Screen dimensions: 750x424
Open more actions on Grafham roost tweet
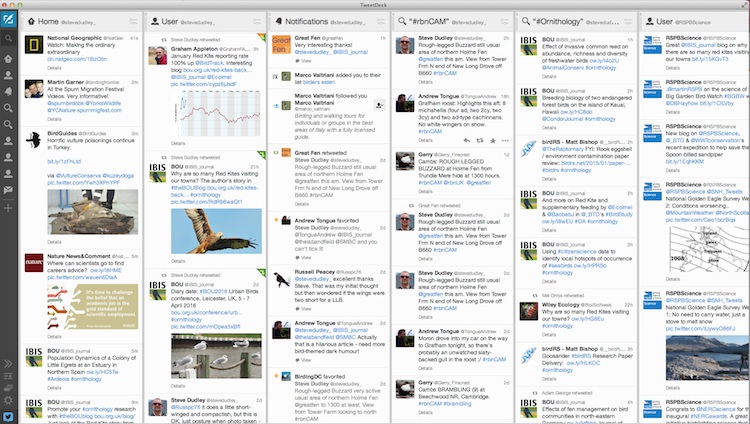(x=505, y=141)
